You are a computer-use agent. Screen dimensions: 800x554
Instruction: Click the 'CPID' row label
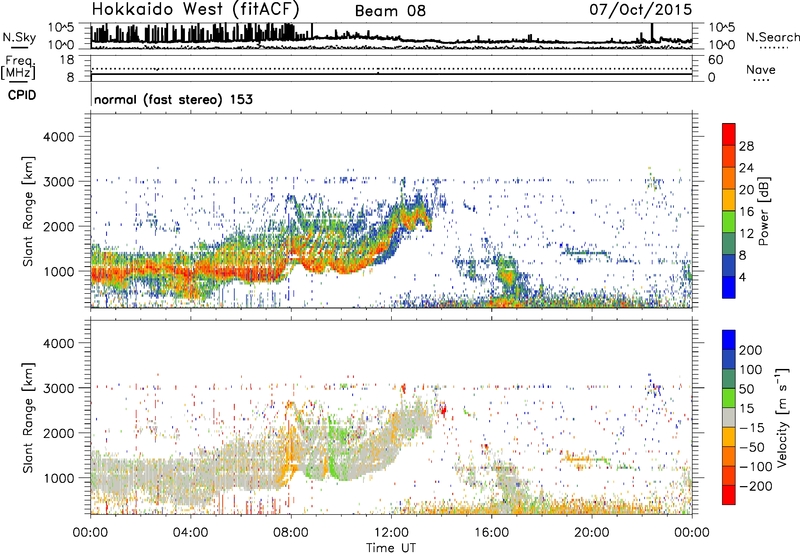pyautogui.click(x=22, y=95)
